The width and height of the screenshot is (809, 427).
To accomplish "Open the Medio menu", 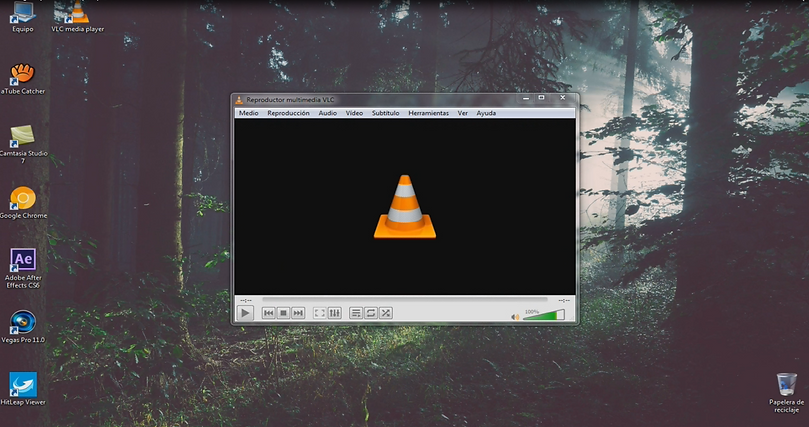I will pyautogui.click(x=249, y=113).
